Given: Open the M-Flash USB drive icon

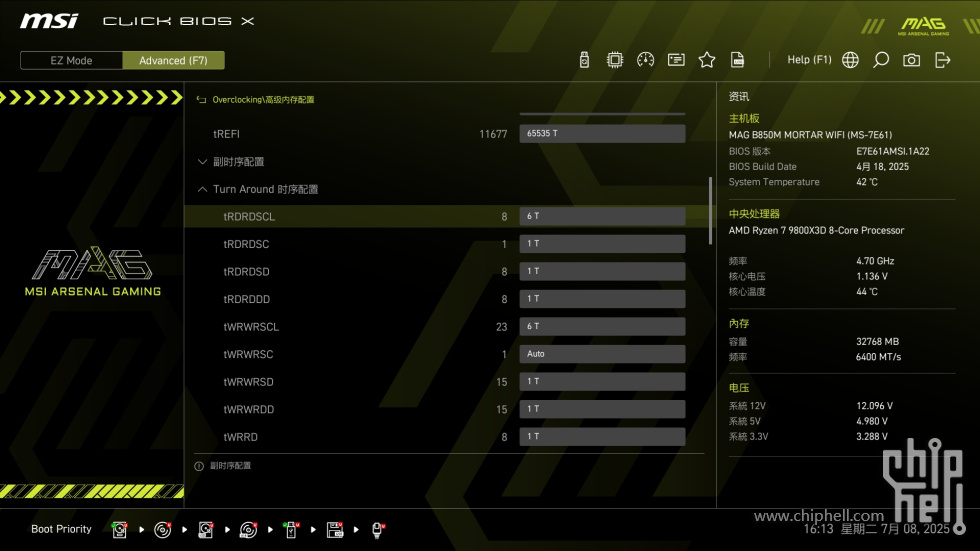Looking at the screenshot, I should click(x=584, y=60).
